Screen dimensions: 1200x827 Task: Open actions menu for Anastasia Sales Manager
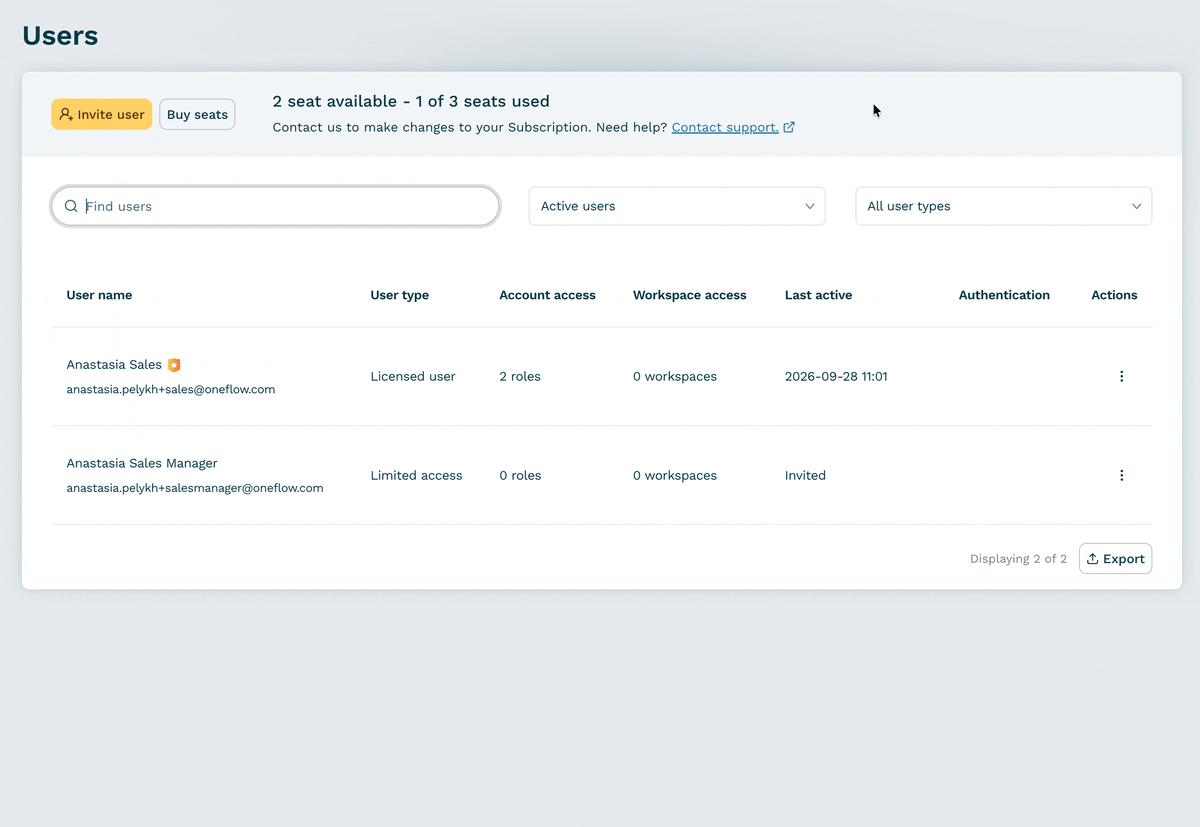point(1121,476)
